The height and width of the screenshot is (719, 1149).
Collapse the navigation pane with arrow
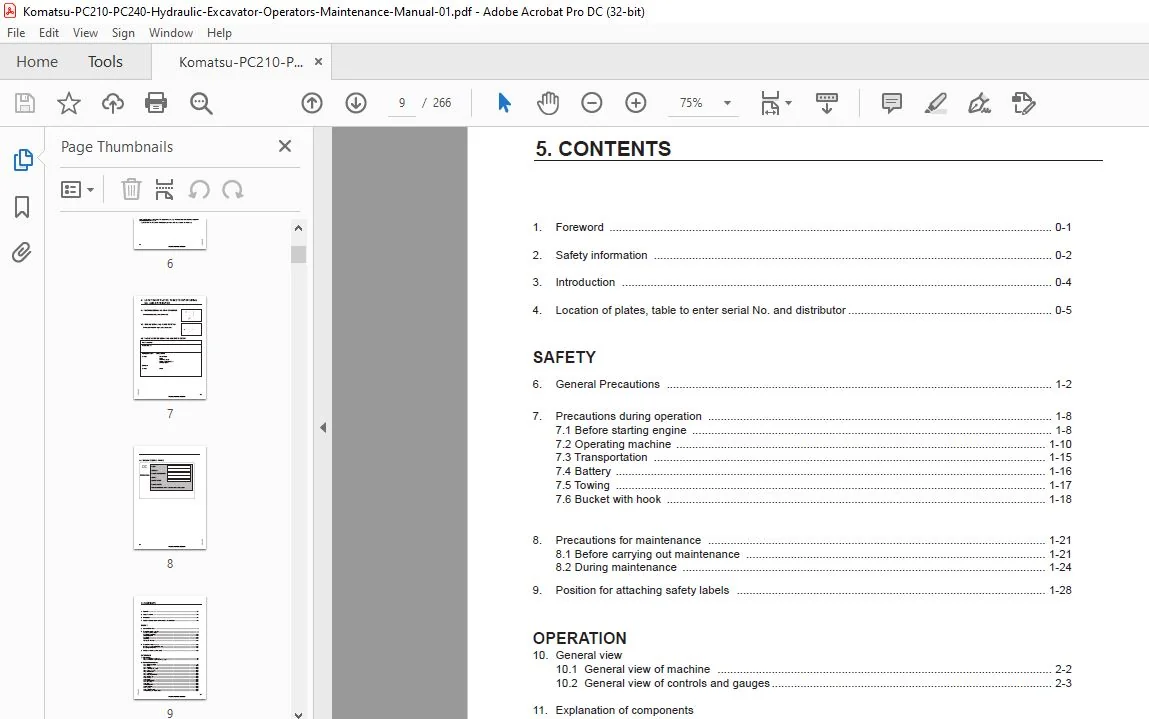pyautogui.click(x=323, y=427)
